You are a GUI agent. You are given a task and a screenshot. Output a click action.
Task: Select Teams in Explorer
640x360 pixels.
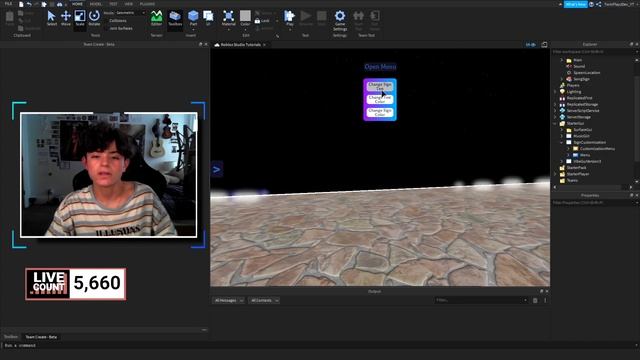572,180
